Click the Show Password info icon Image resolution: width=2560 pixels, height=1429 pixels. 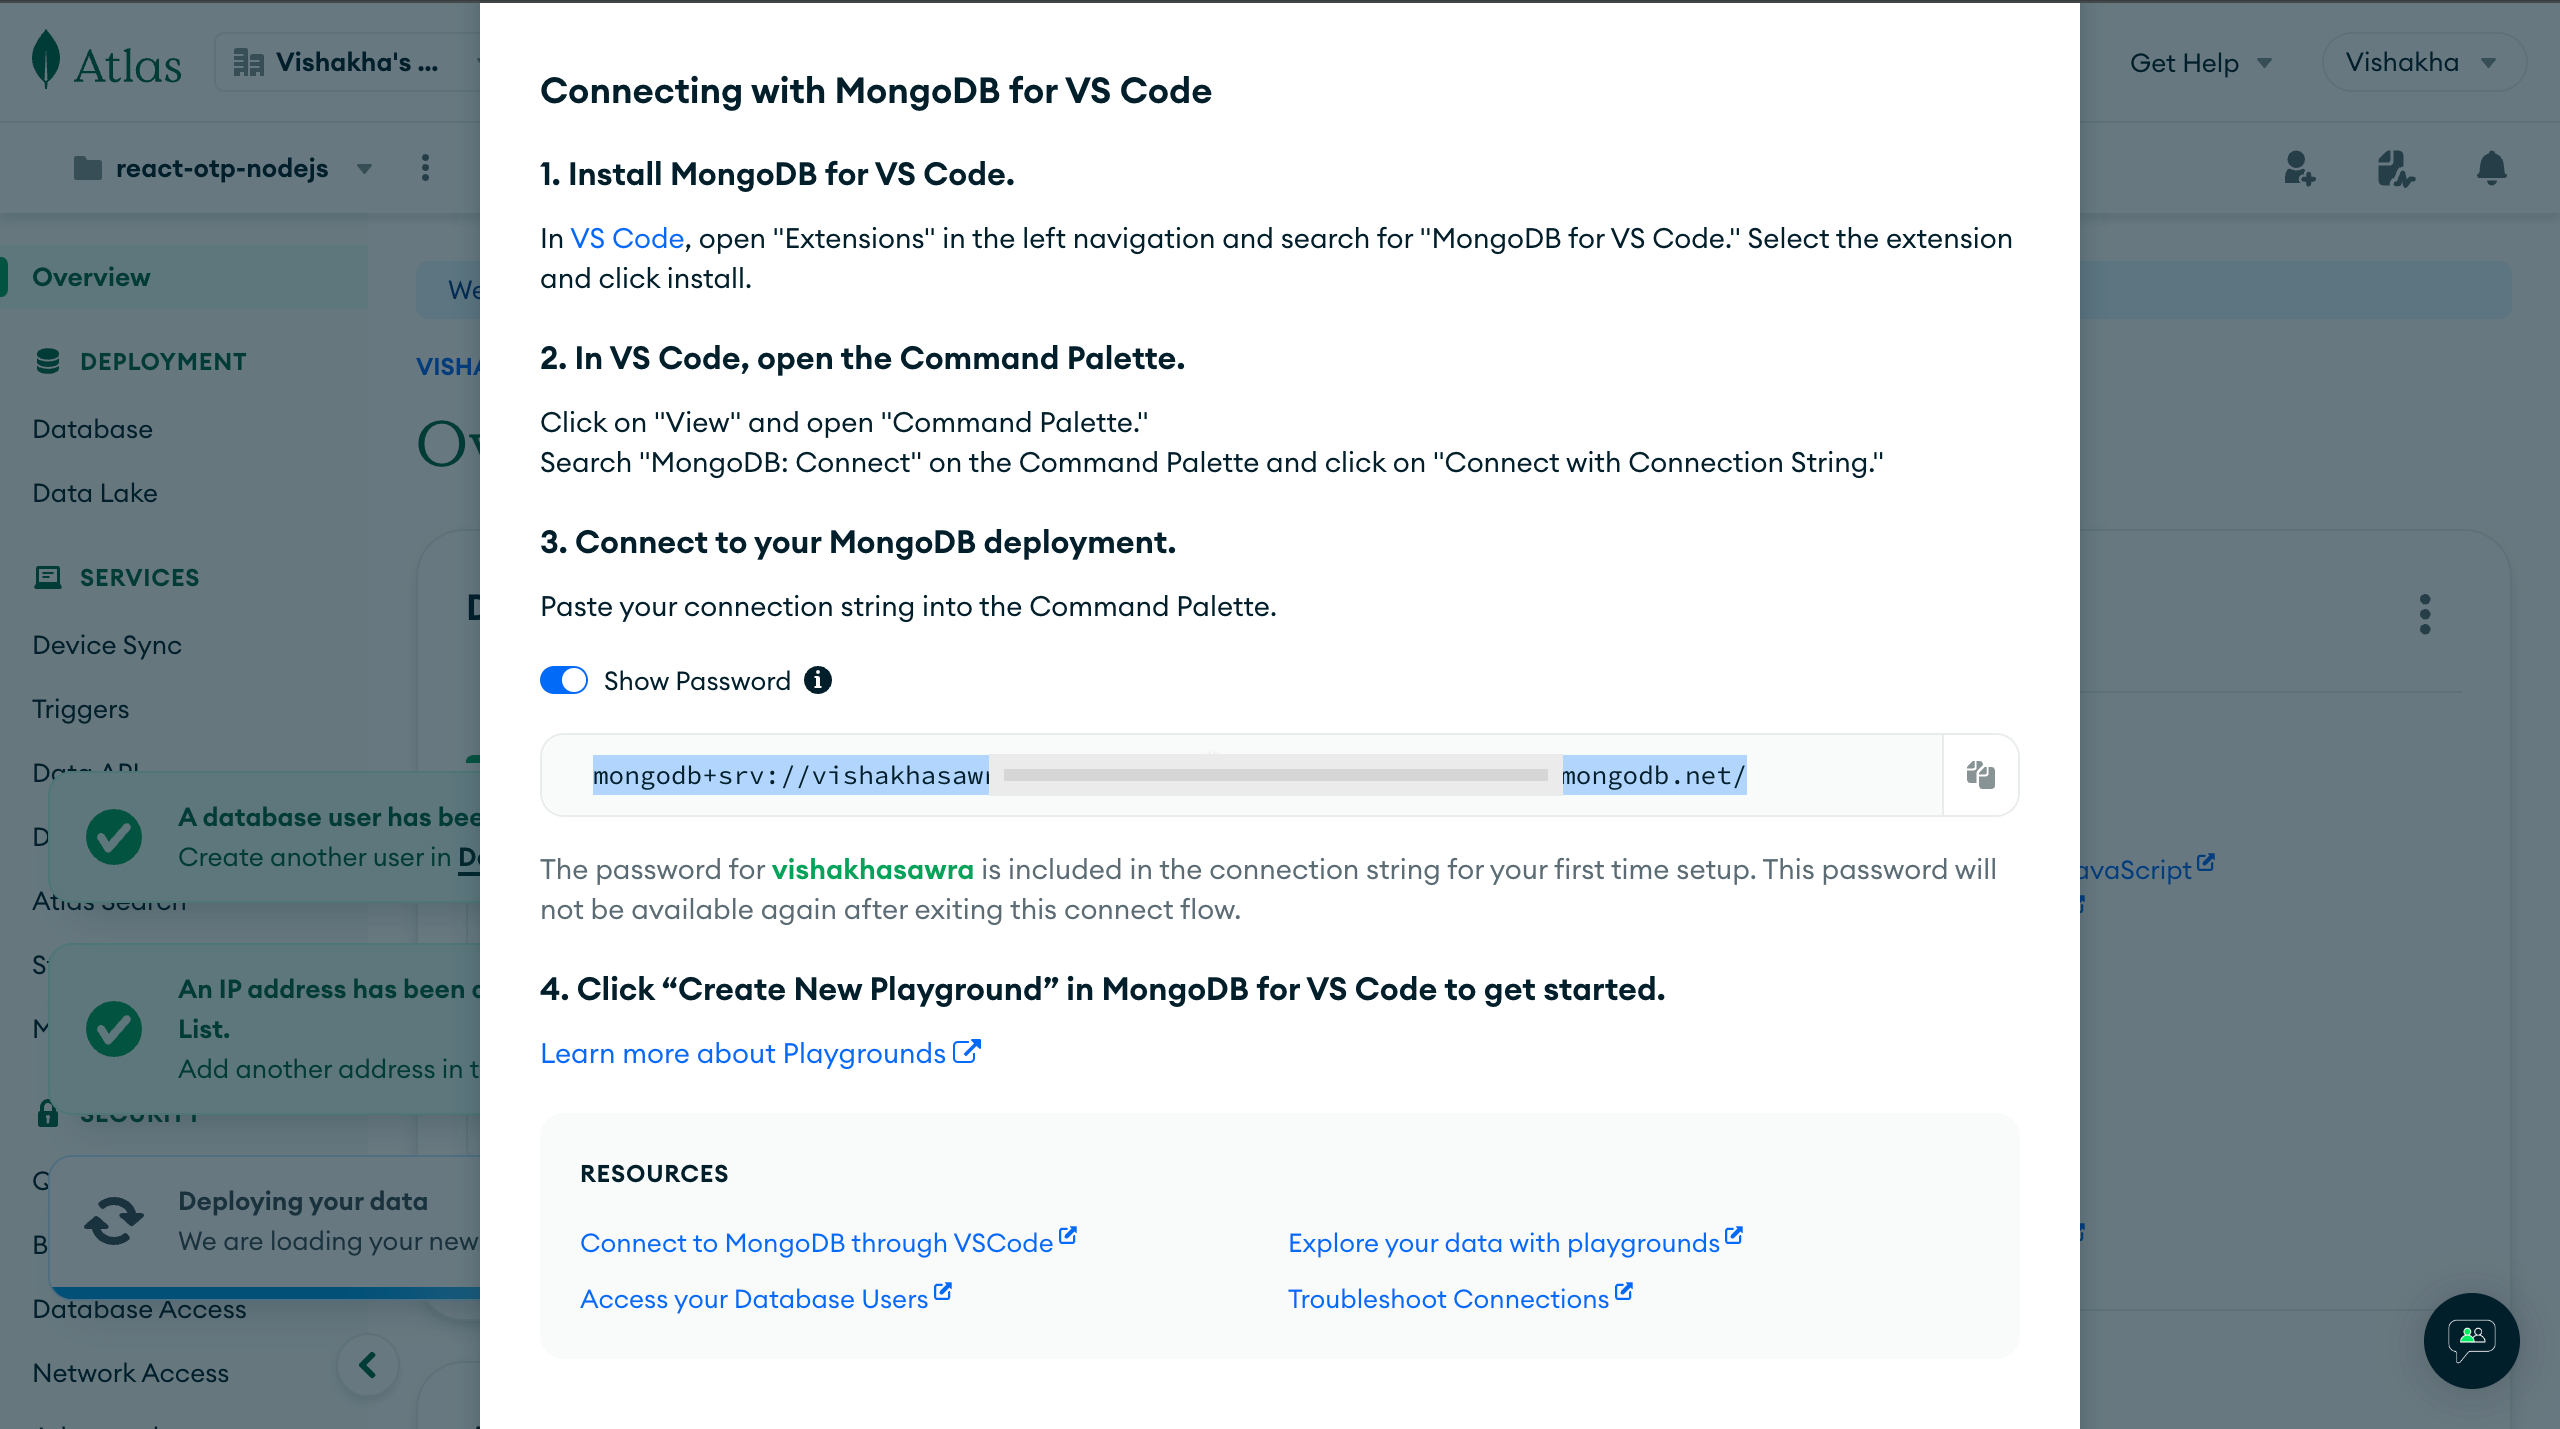[x=818, y=681]
